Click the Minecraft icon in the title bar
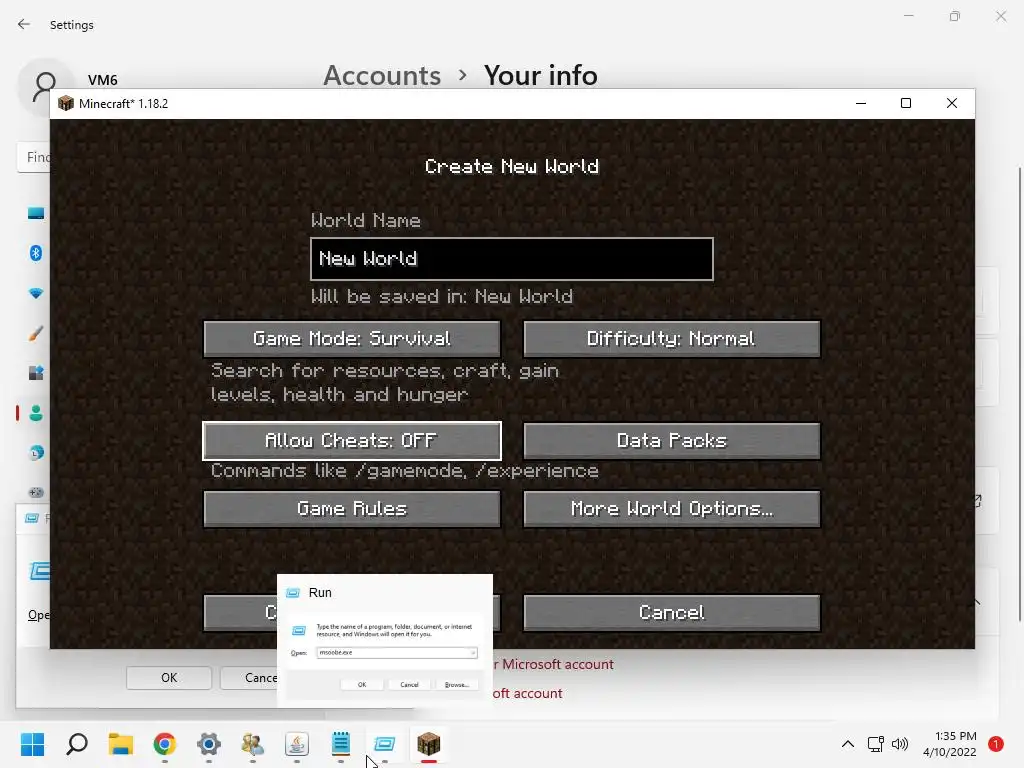Viewport: 1024px width, 768px height. pos(66,103)
